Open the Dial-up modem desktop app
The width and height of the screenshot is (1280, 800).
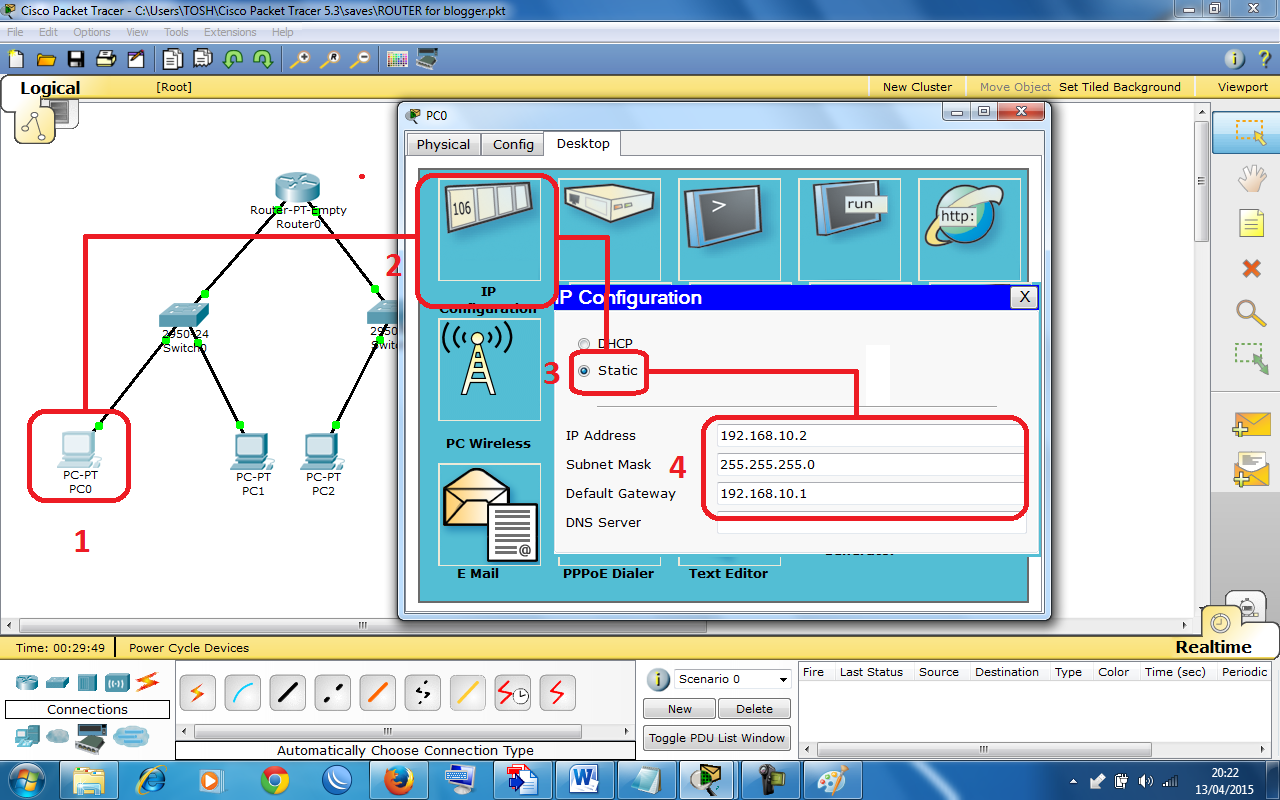(x=609, y=230)
